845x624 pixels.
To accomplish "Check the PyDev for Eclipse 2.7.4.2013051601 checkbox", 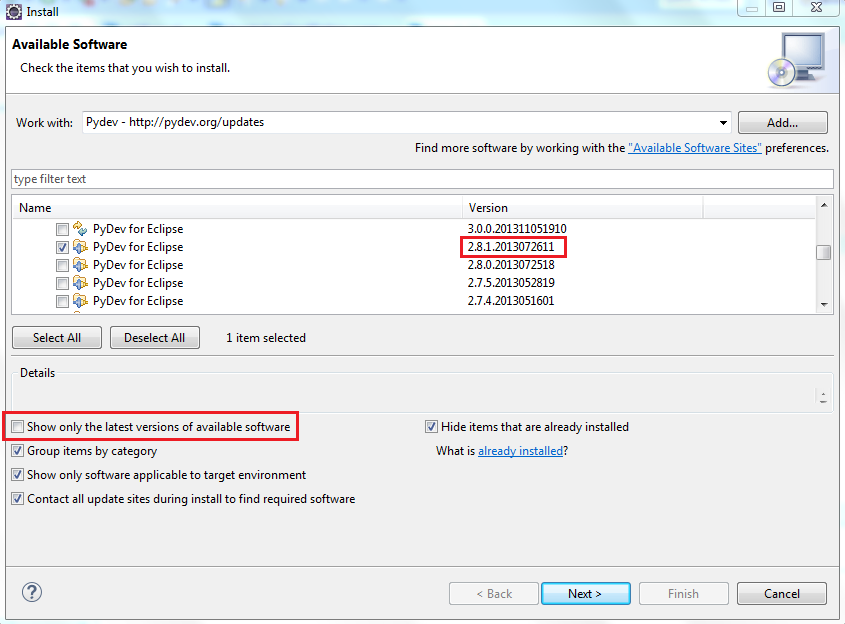I will (63, 301).
